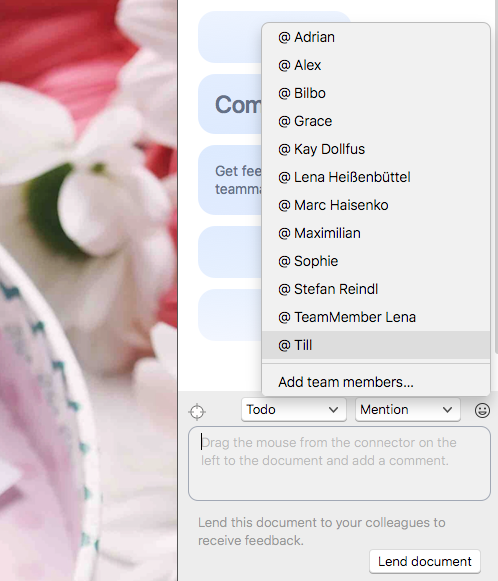Screen dimensions: 498x581
Task: Choose @ Maximilian from the menu
Action: [x=376, y=233]
